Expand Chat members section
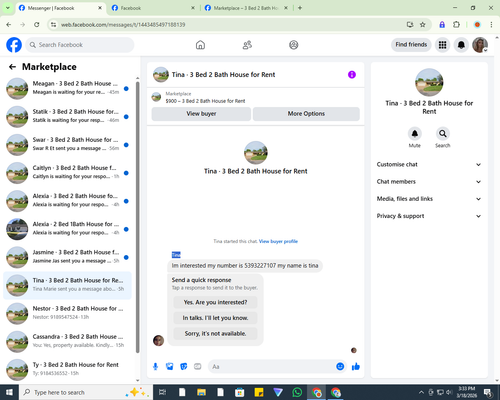This screenshot has width=500, height=400. [429, 182]
